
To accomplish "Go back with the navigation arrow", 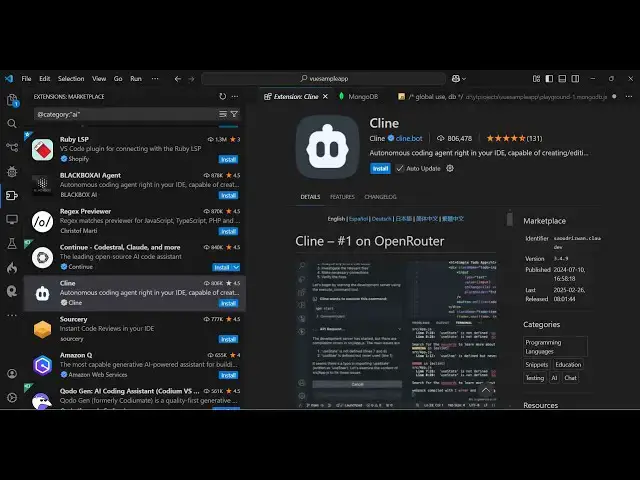I will [x=178, y=79].
